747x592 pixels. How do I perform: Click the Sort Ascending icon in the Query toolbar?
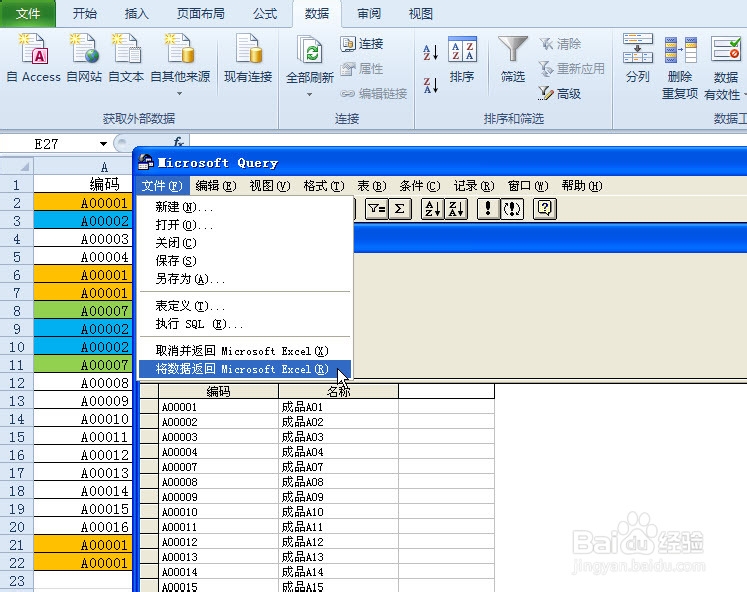(433, 209)
